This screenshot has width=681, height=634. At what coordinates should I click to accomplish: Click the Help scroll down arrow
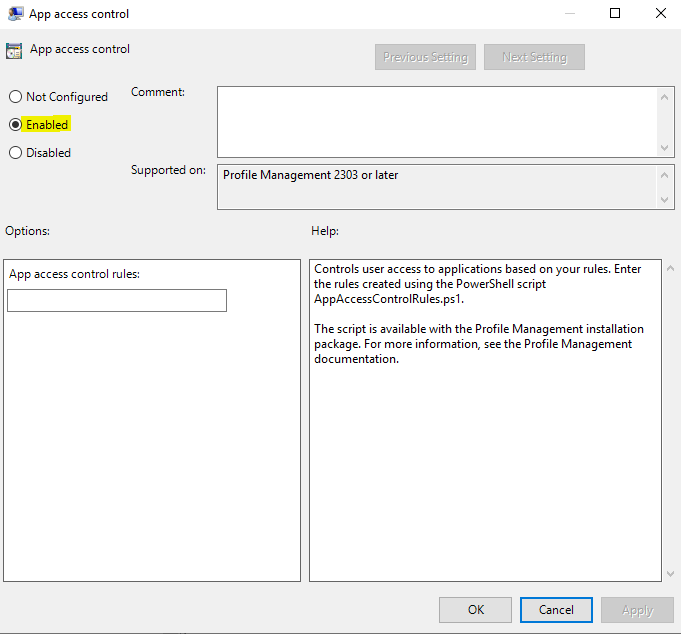(x=668, y=573)
